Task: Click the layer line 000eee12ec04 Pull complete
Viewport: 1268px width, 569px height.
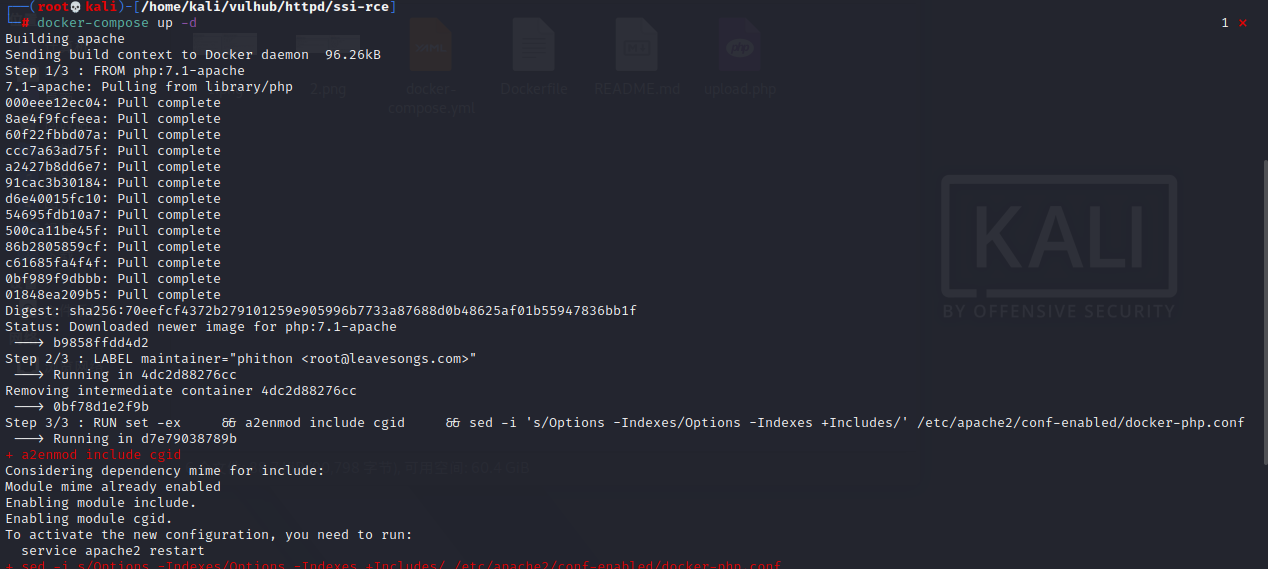Action: tap(113, 103)
